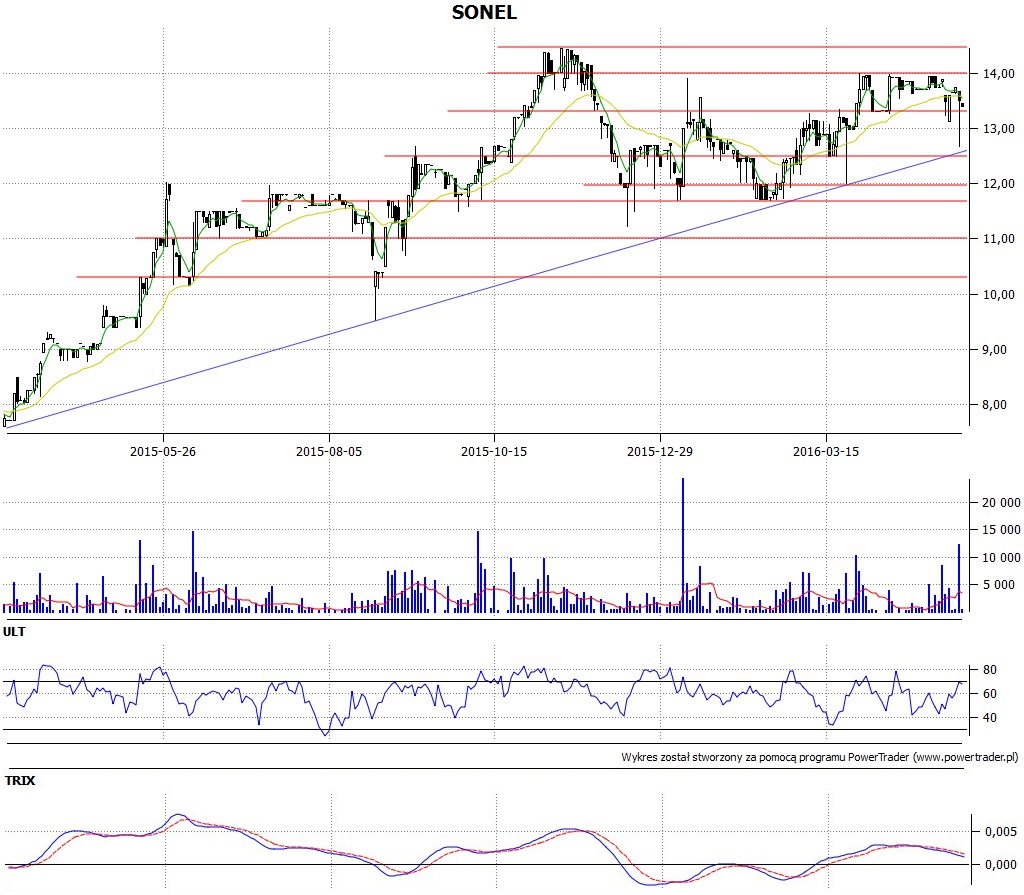Click the 13,00 price axis label
Image resolution: width=1024 pixels, height=895 pixels.
click(999, 129)
